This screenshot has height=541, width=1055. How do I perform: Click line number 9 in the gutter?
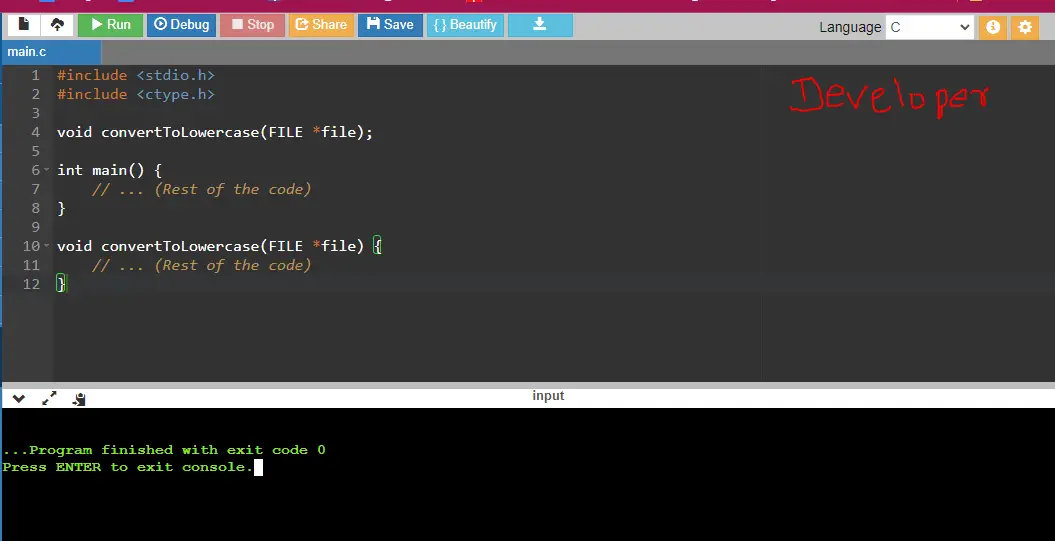[x=36, y=227]
